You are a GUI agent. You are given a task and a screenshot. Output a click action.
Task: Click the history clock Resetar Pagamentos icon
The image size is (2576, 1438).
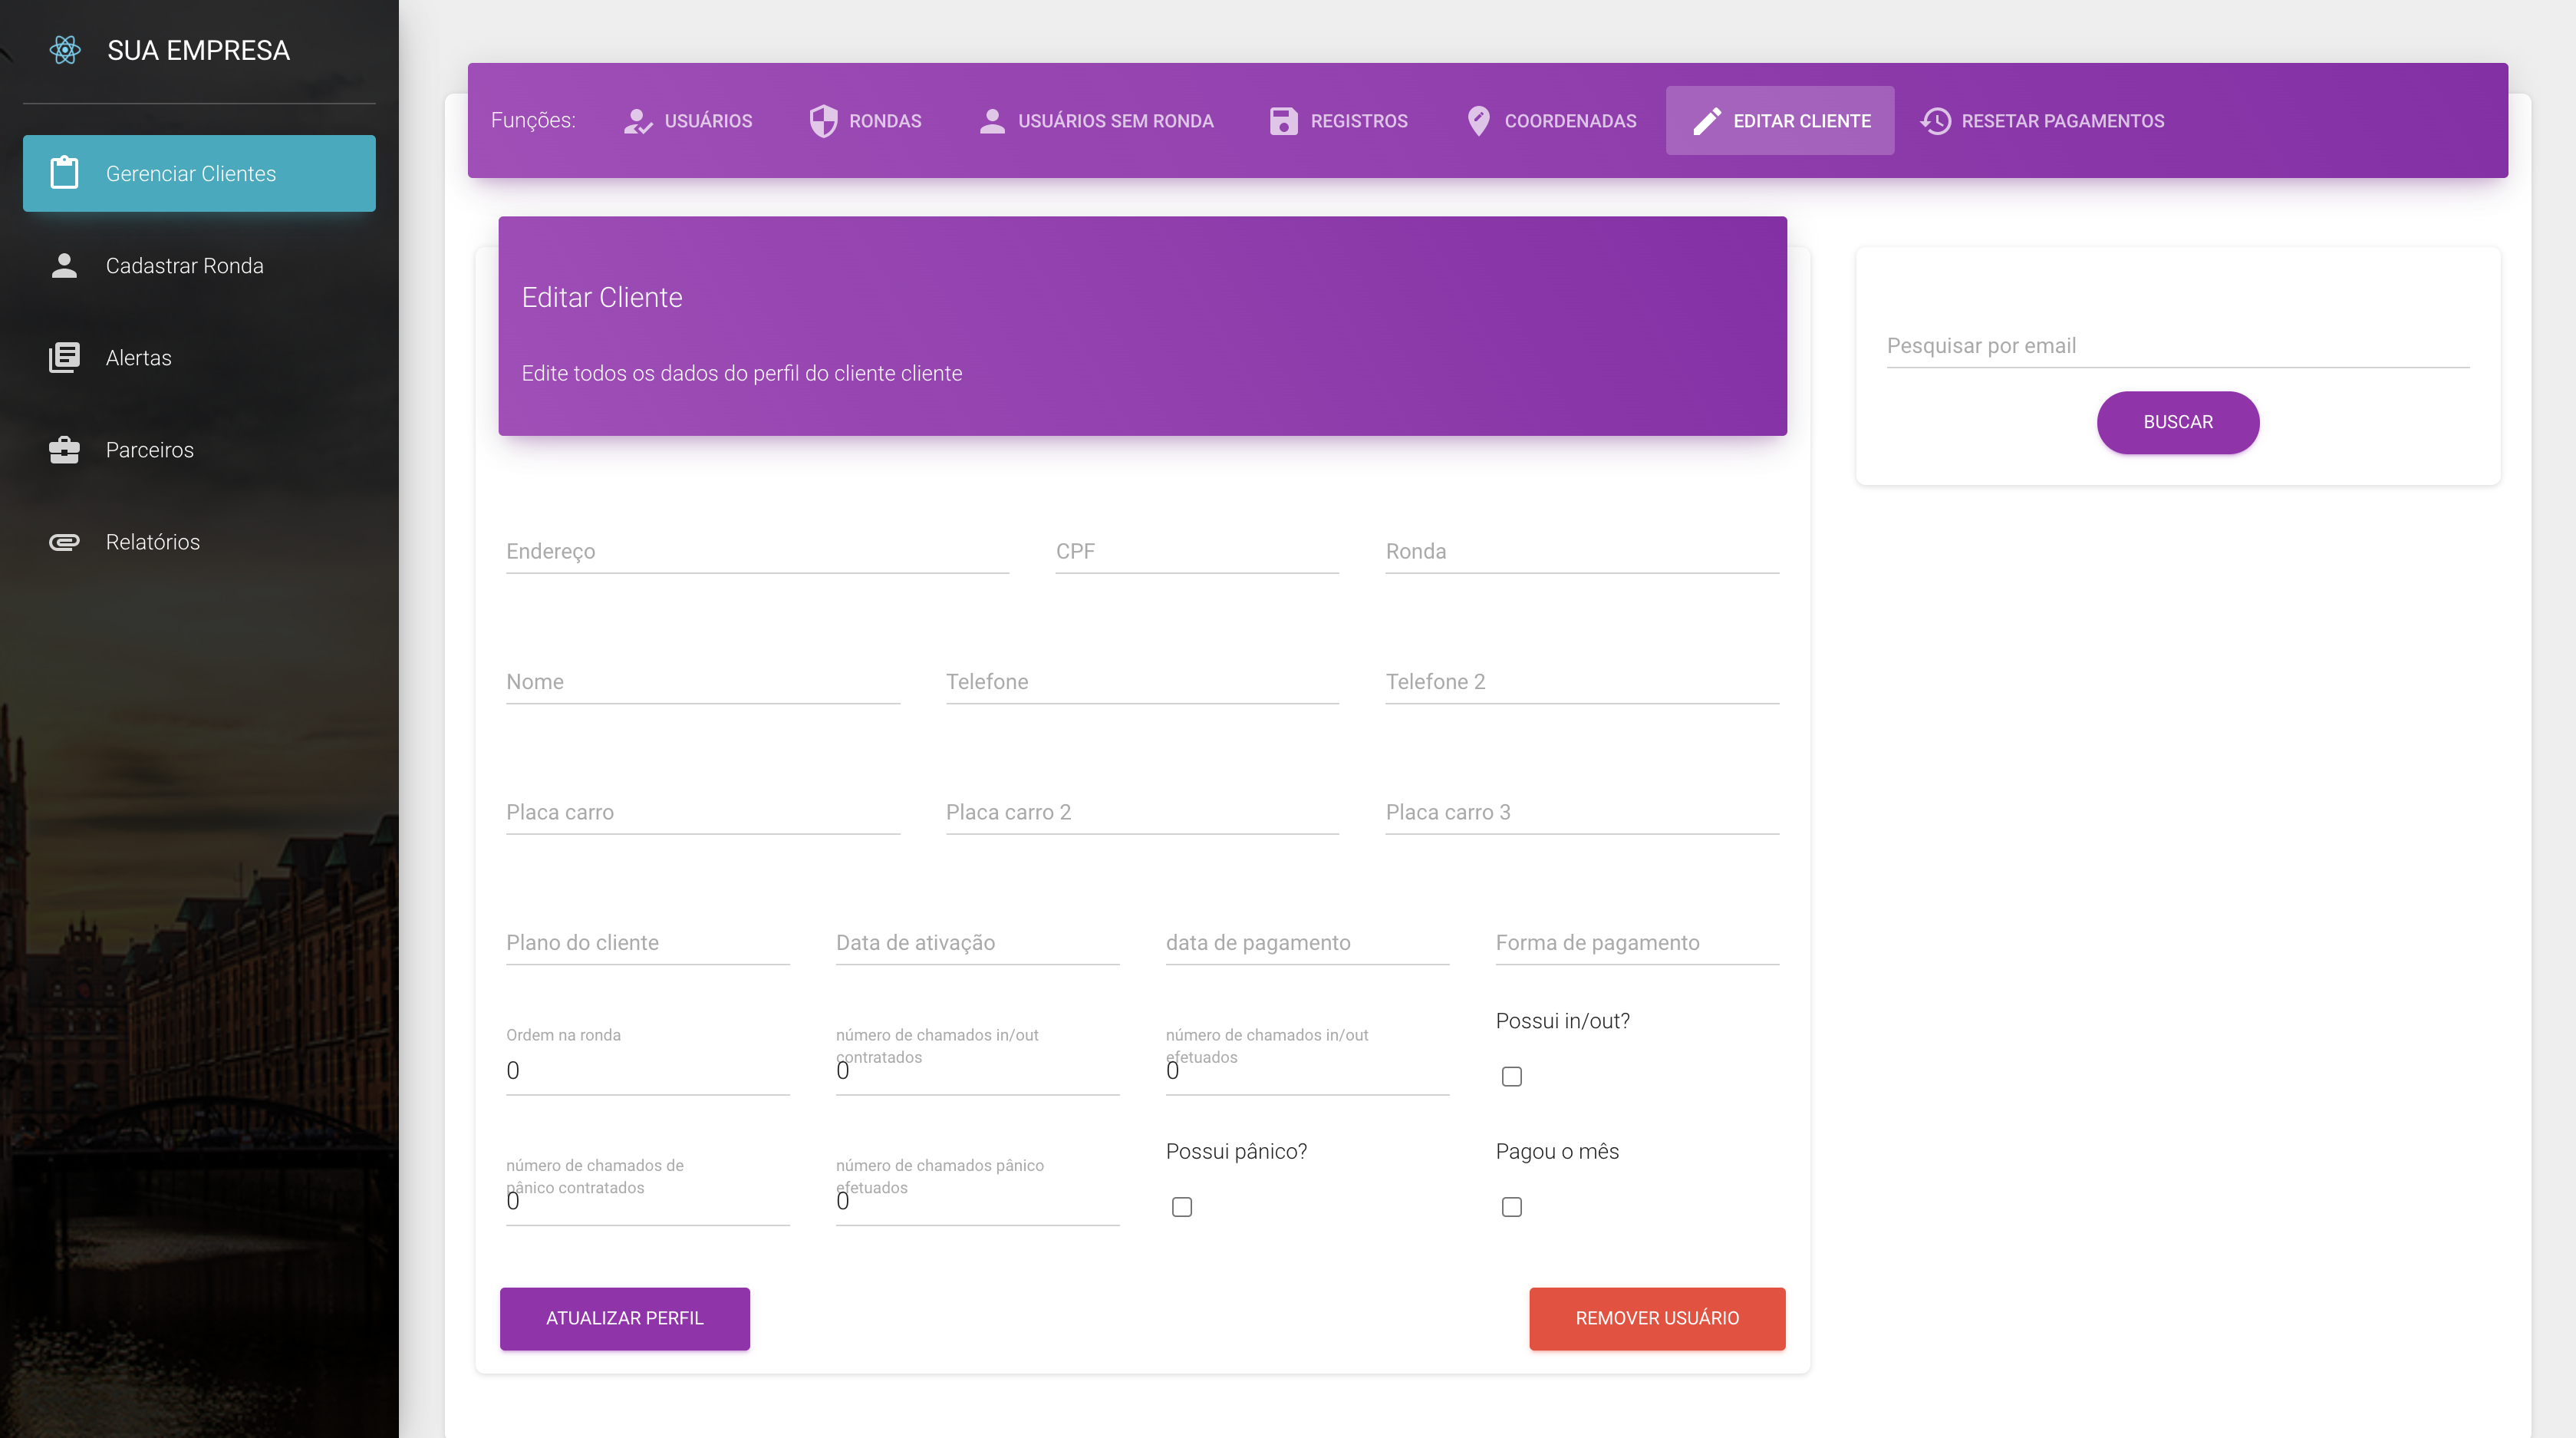tap(1935, 121)
